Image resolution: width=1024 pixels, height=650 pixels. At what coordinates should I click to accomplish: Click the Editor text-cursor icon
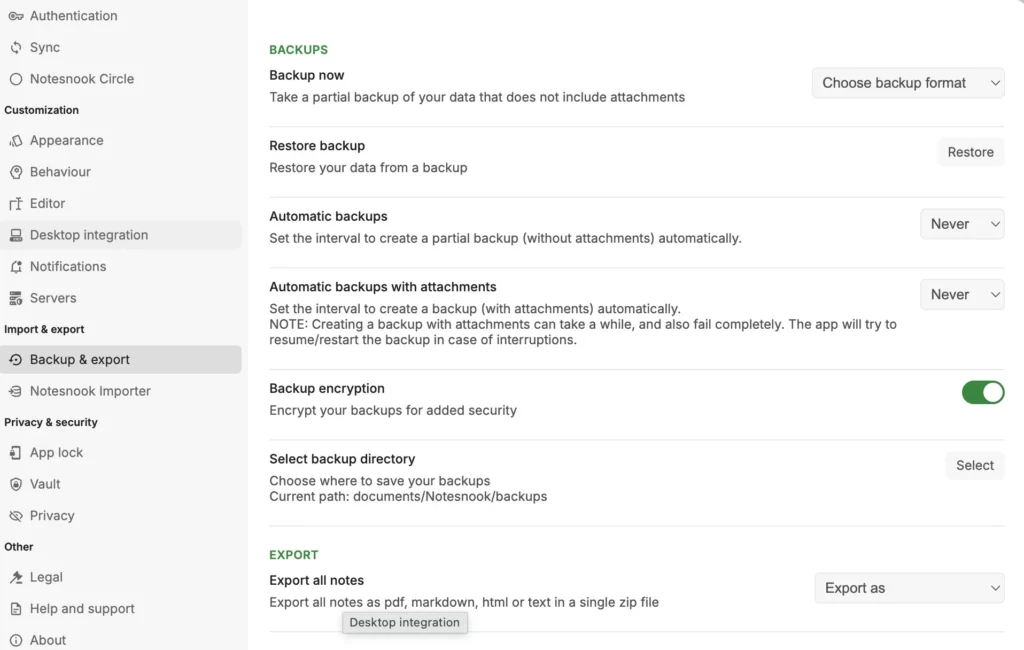coord(16,203)
